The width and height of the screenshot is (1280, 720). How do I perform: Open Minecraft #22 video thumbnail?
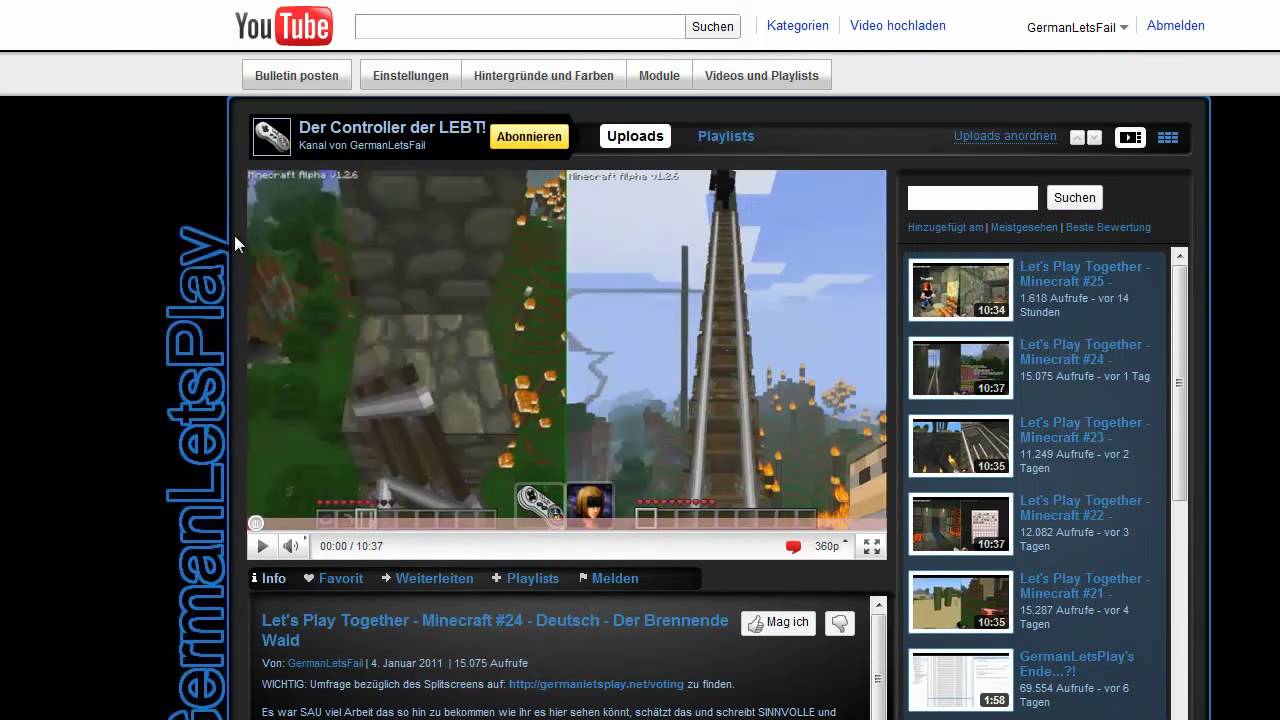[960, 524]
